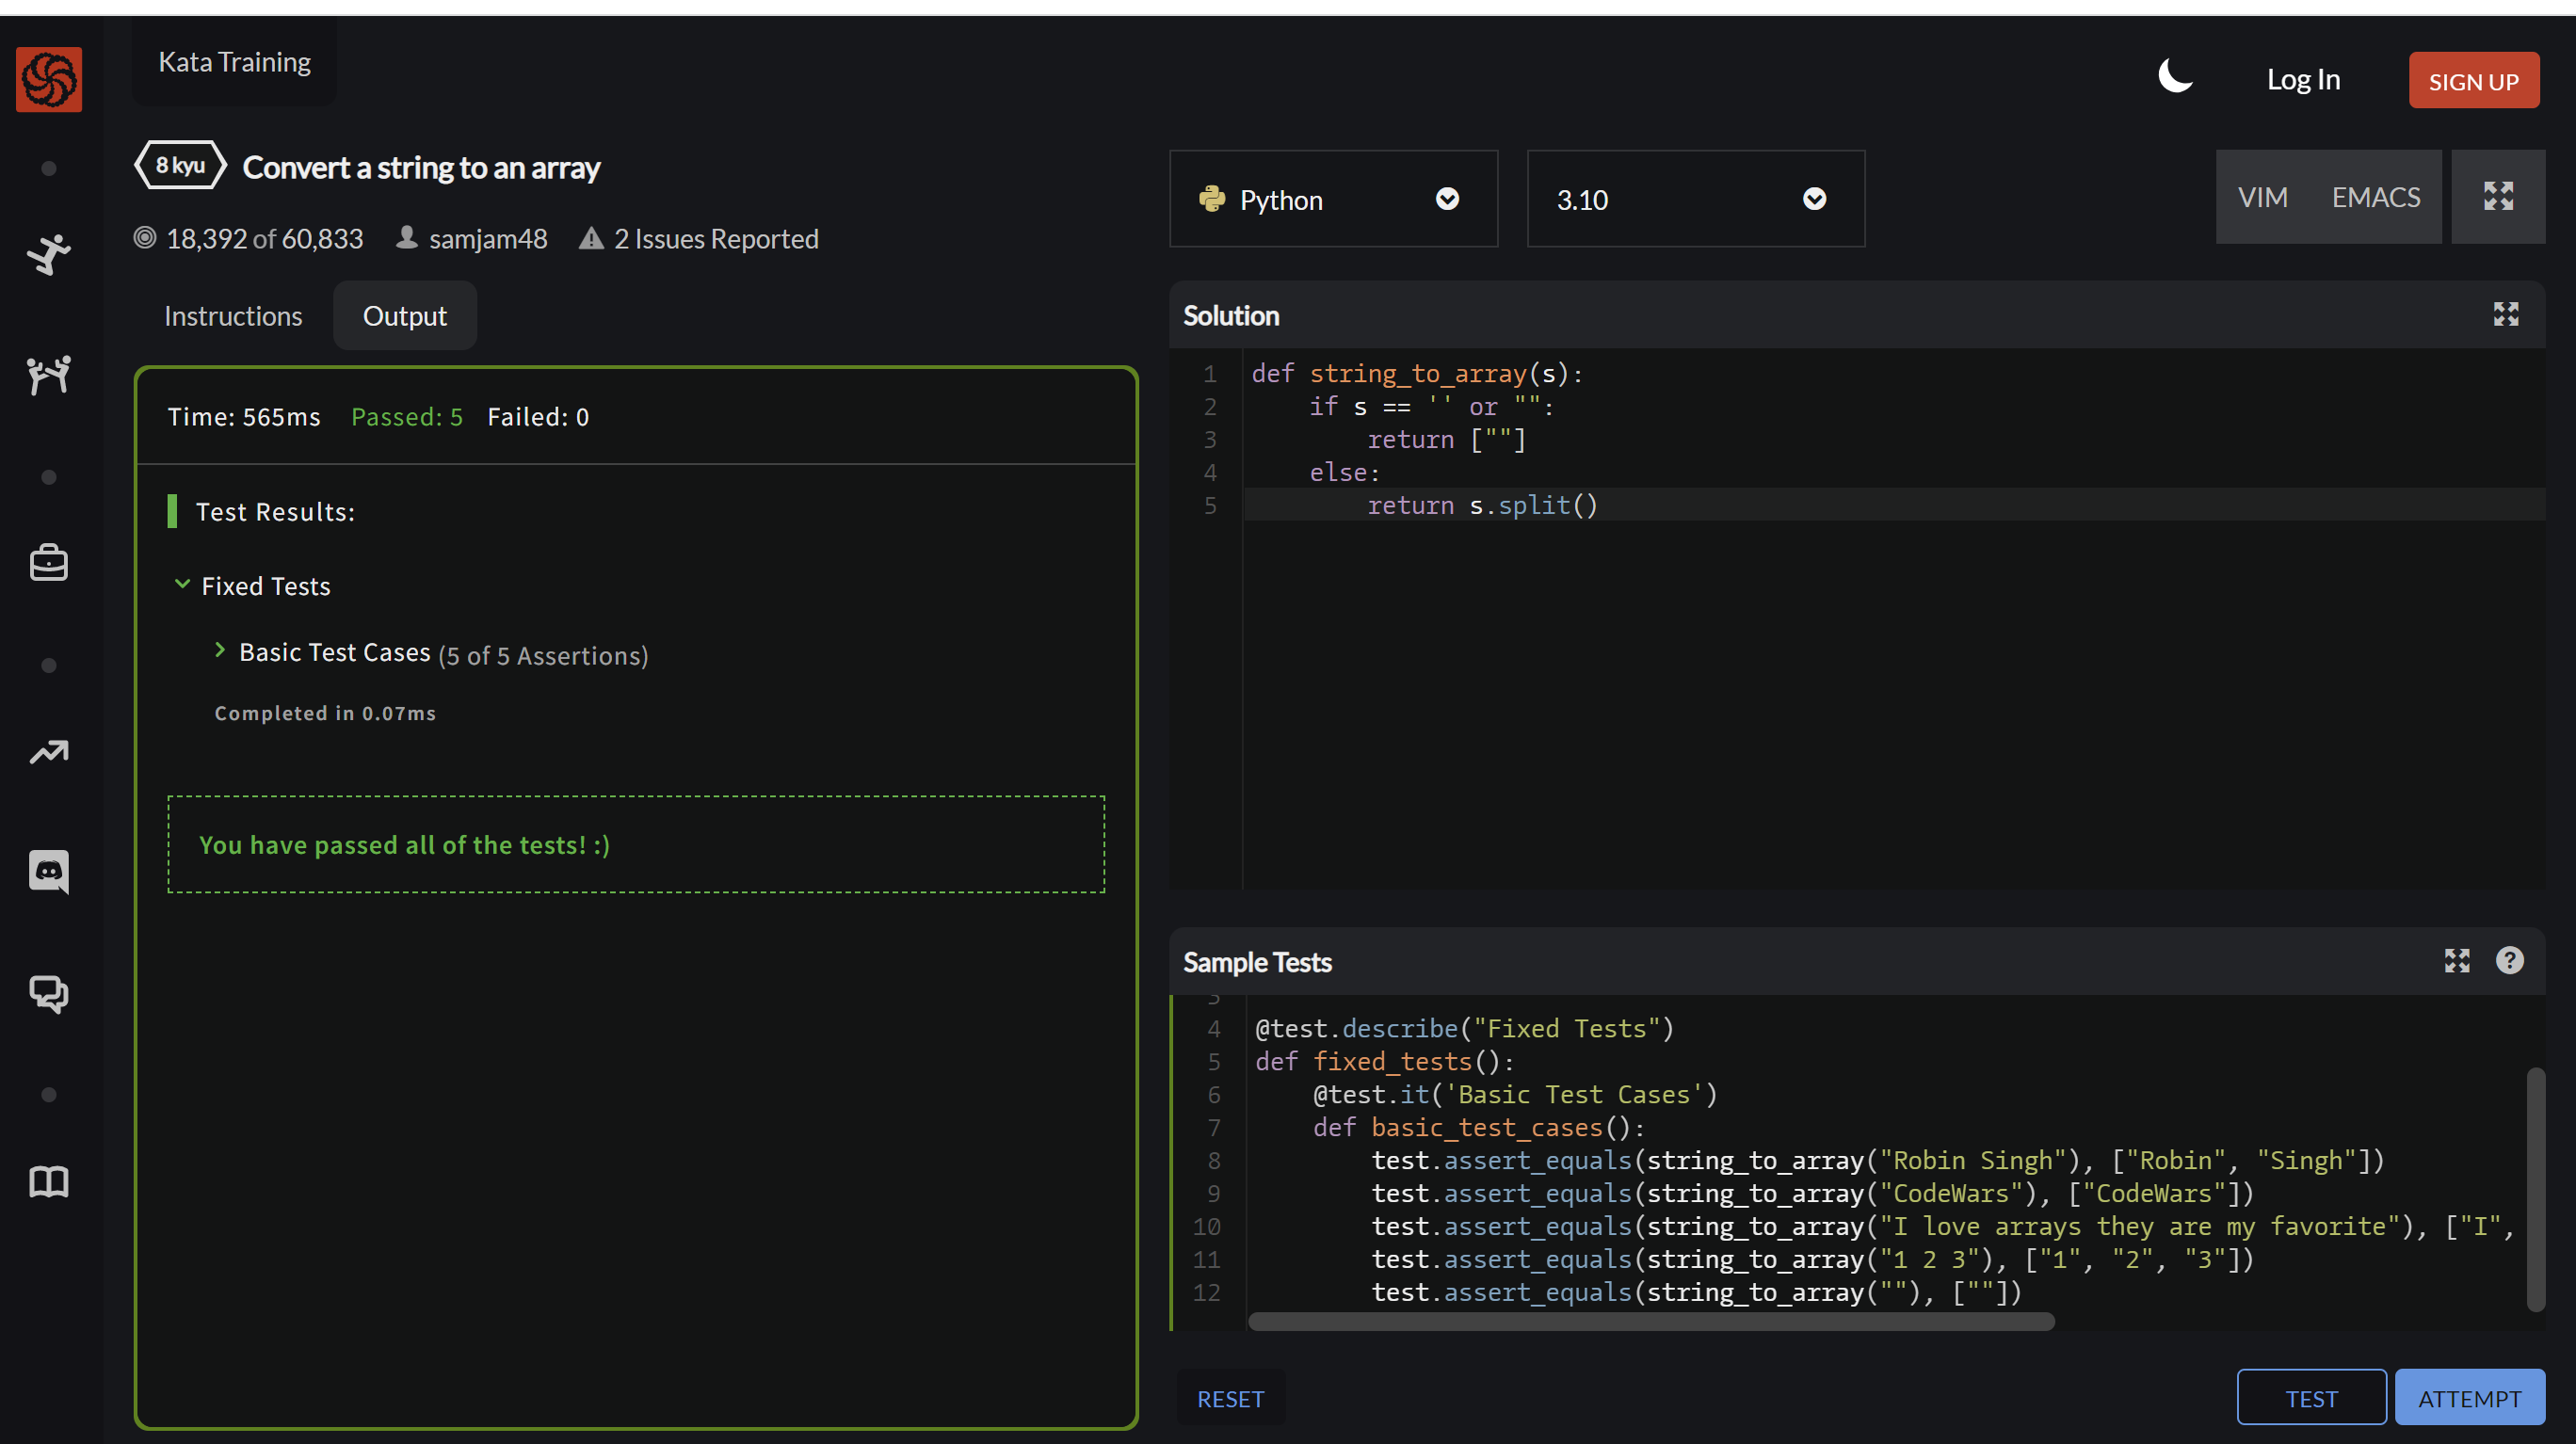Click the SIGN UP button
Screen dimensions: 2576x1444
click(2473, 80)
